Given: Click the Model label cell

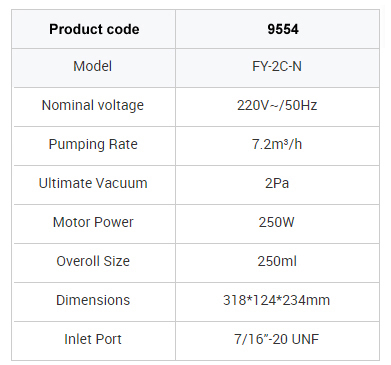Looking at the screenshot, I should tap(93, 66).
